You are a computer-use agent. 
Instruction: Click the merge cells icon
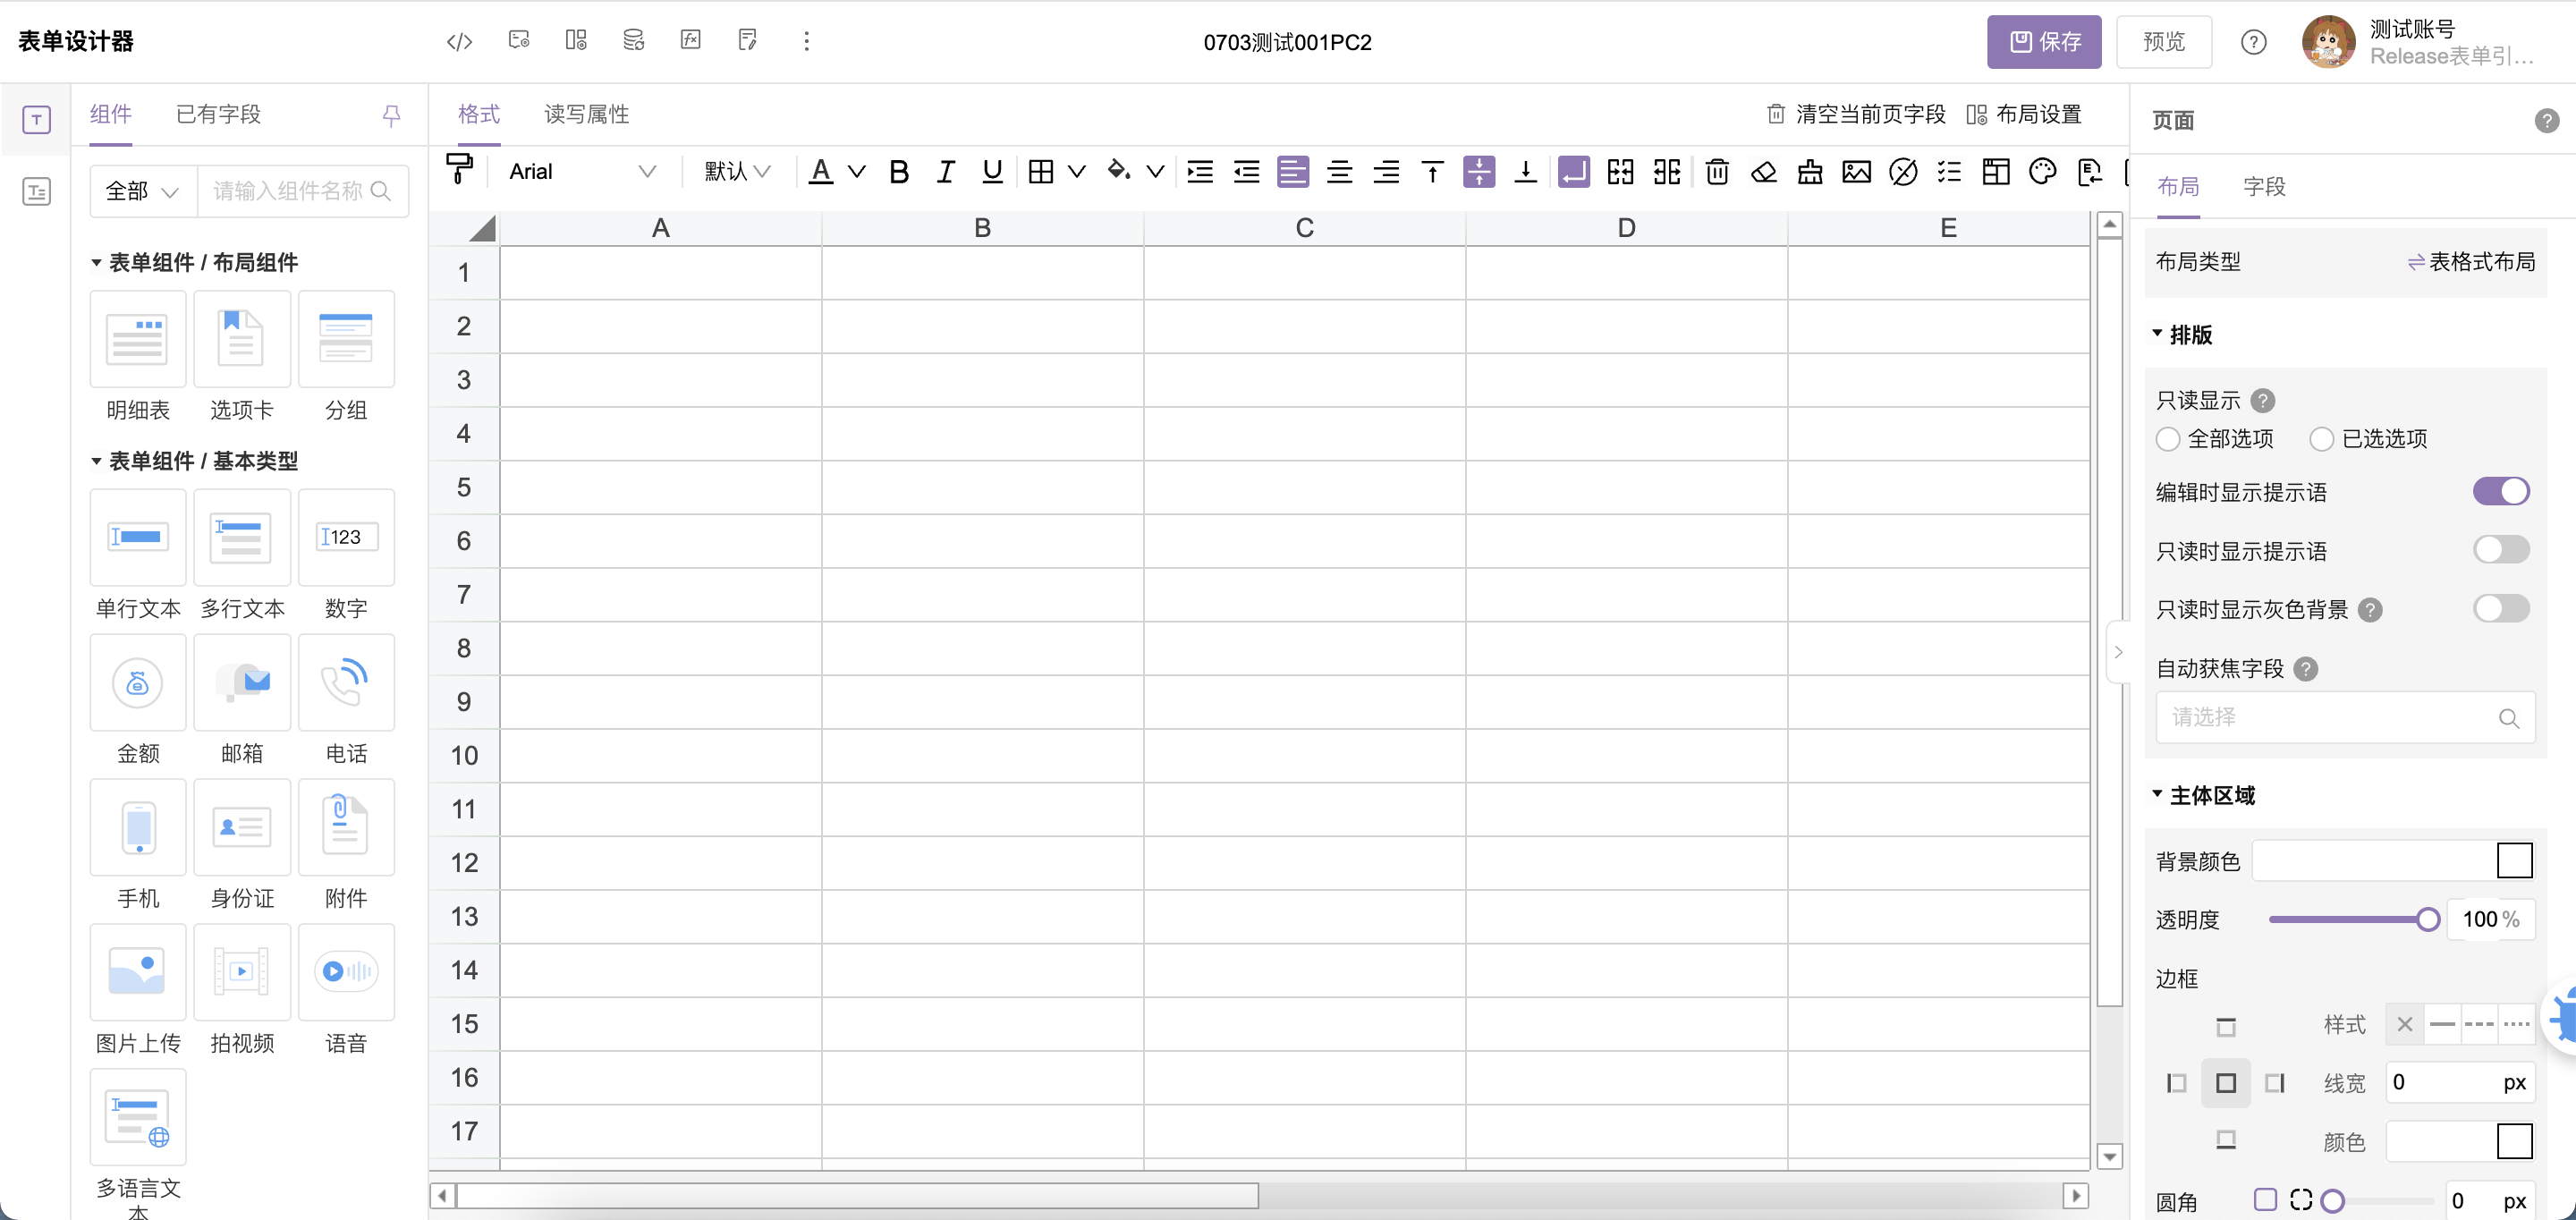(1620, 172)
